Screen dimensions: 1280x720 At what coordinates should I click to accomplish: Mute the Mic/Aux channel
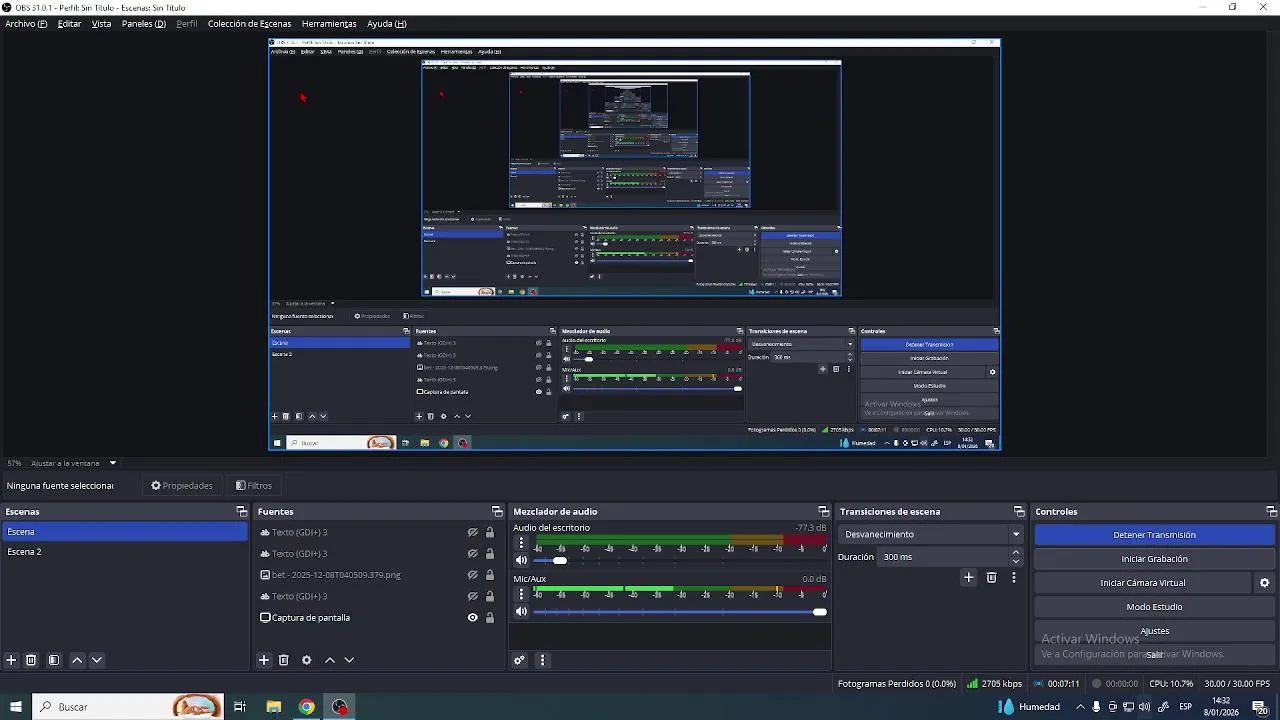tap(521, 611)
